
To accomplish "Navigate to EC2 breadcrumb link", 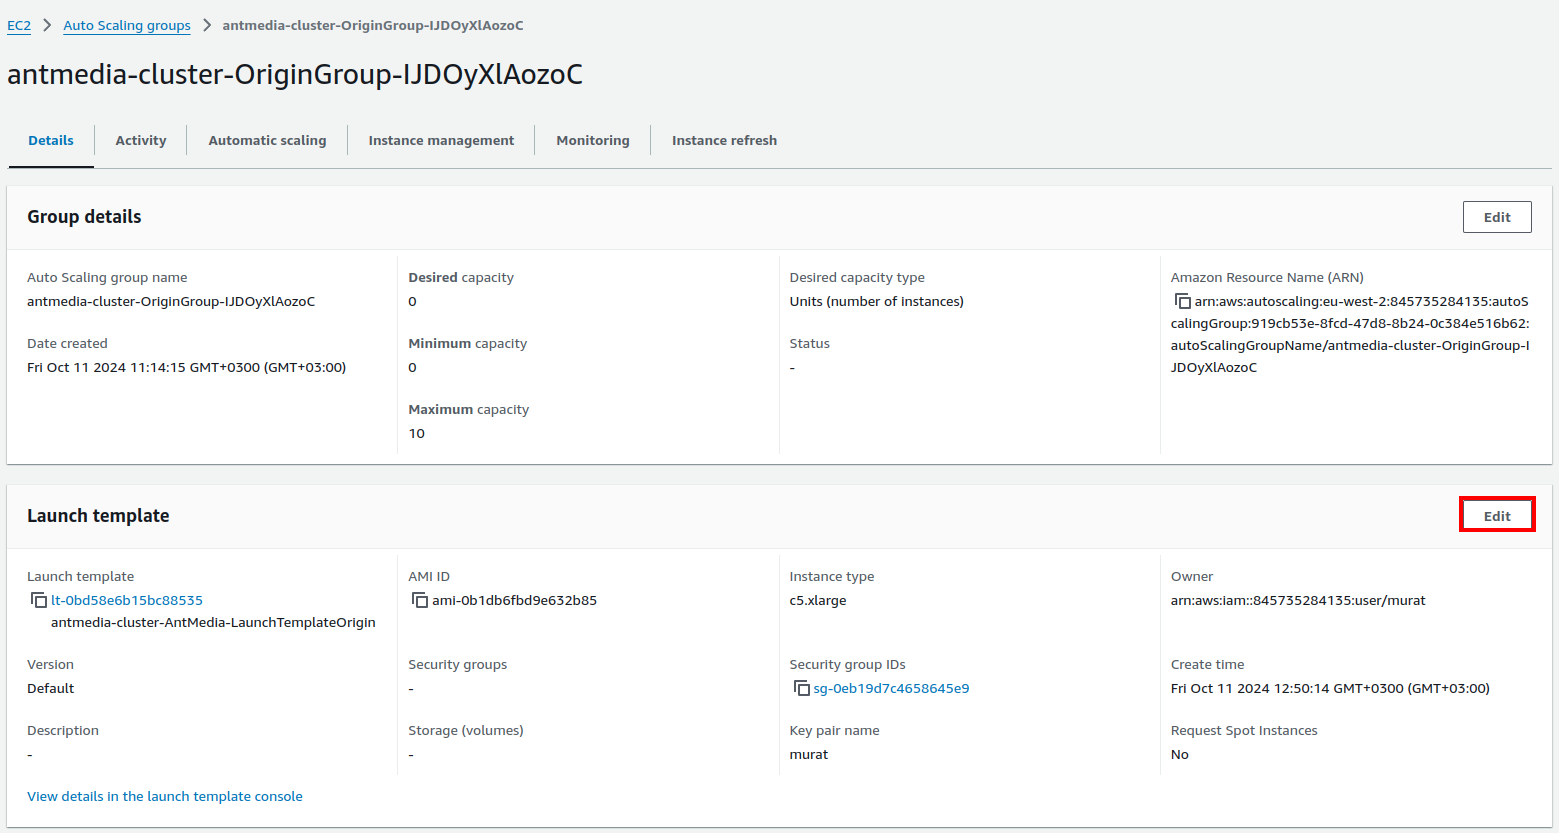I will coord(19,25).
